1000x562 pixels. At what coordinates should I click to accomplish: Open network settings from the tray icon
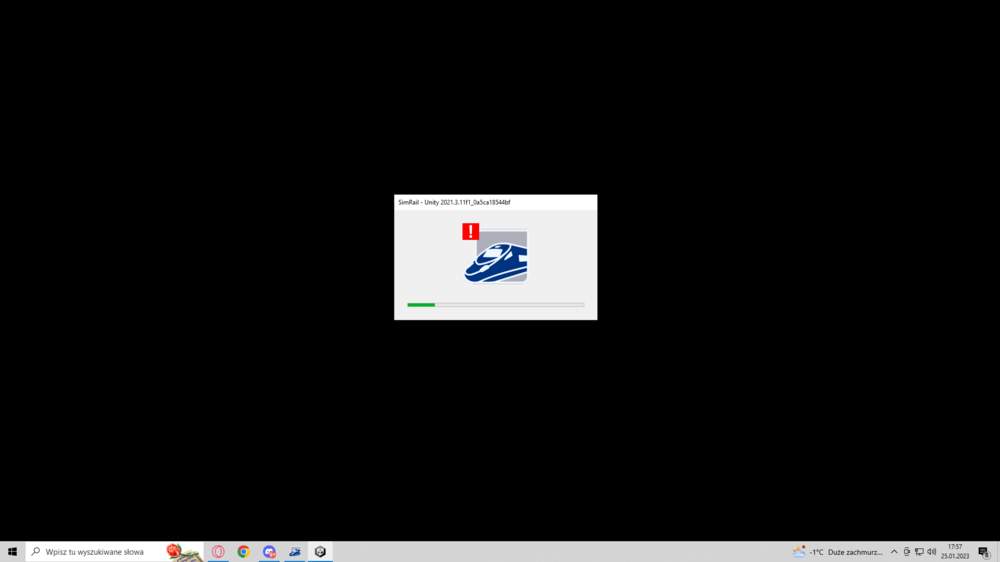point(919,552)
